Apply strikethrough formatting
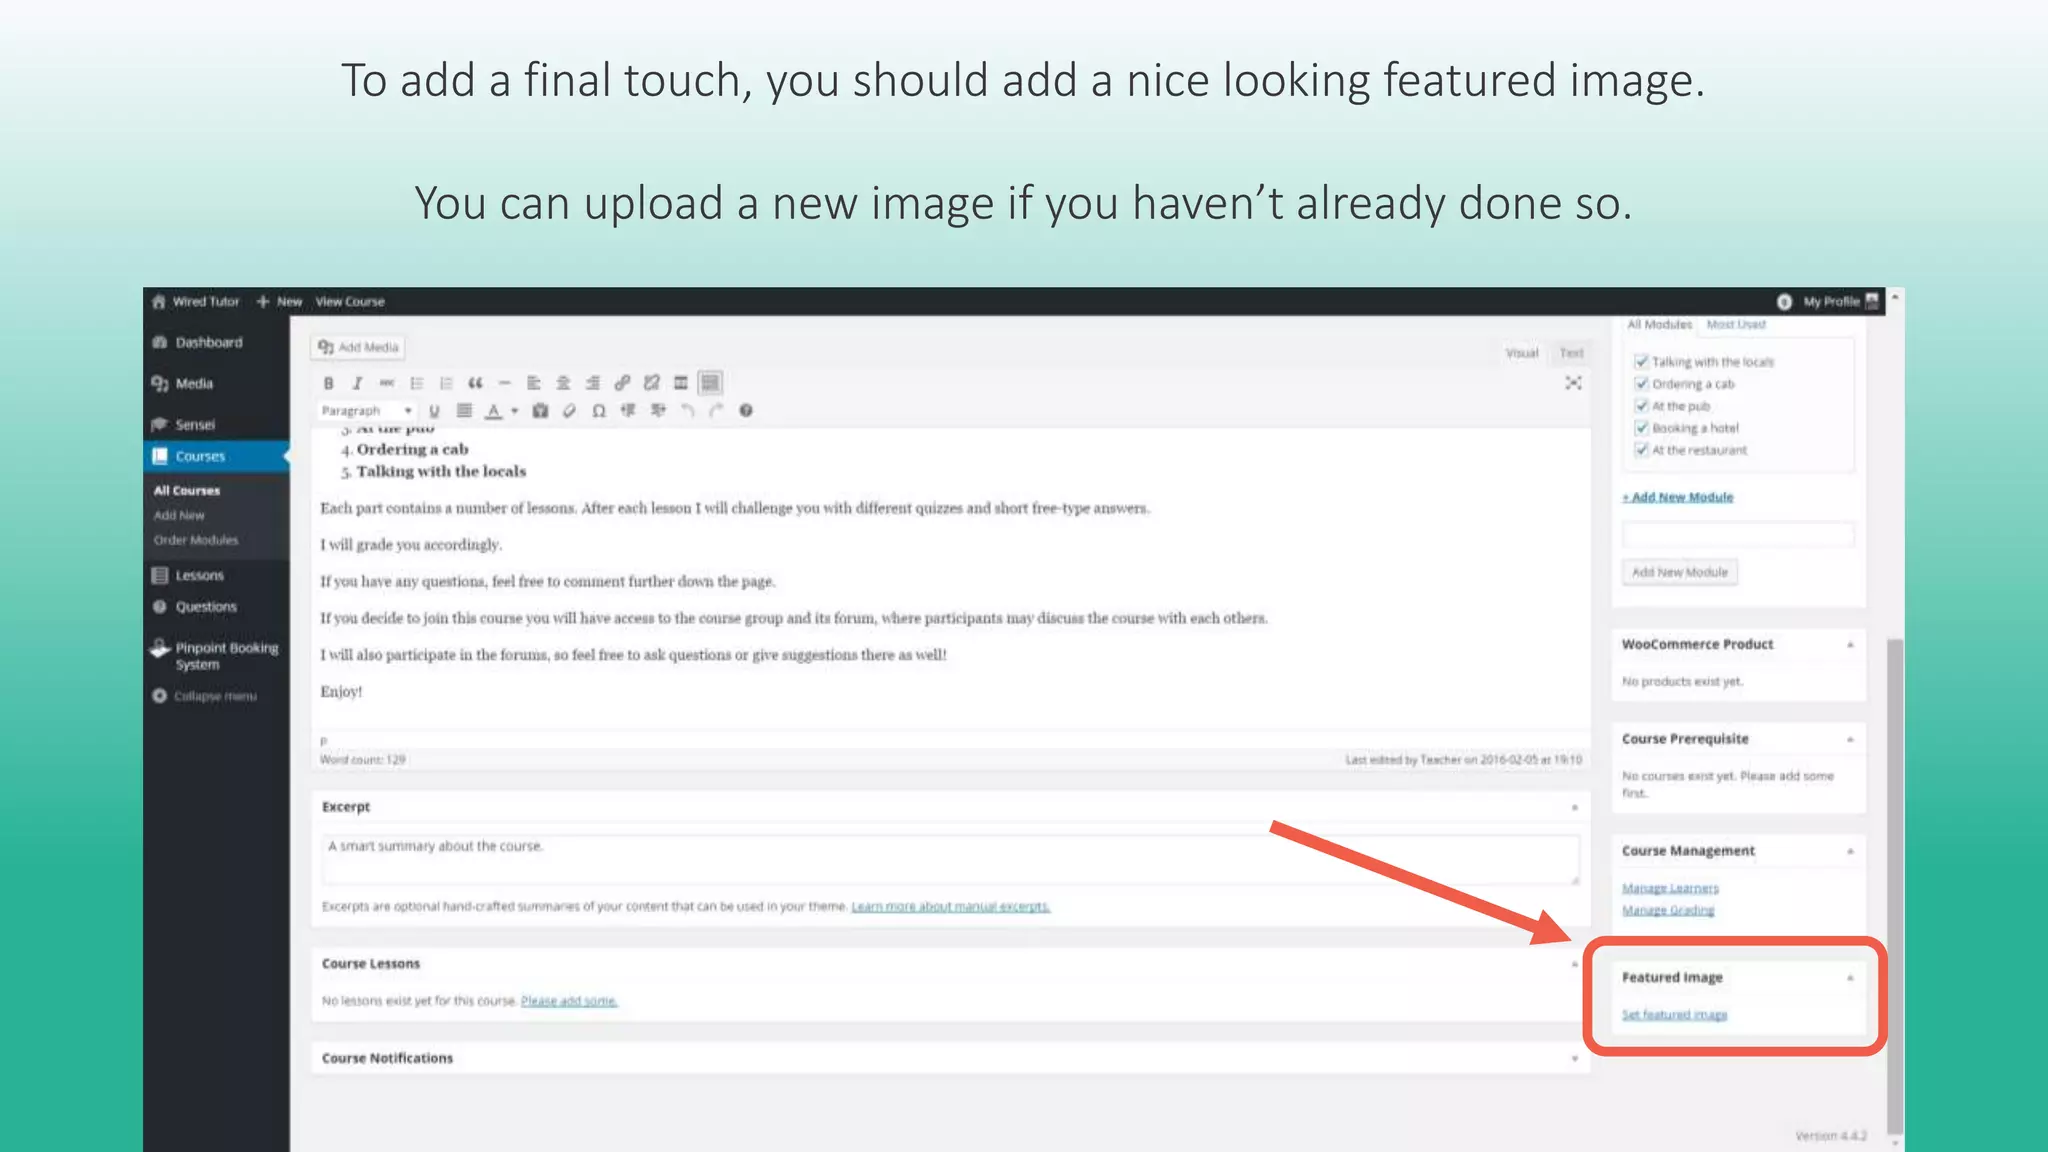 click(387, 383)
